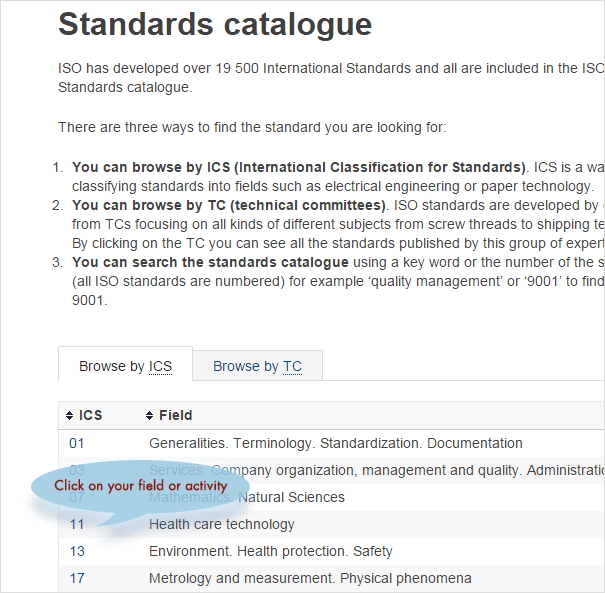The height and width of the screenshot is (593, 605).
Task: Click the sort arrows beside ICS column header
Action: pyautogui.click(x=70, y=415)
